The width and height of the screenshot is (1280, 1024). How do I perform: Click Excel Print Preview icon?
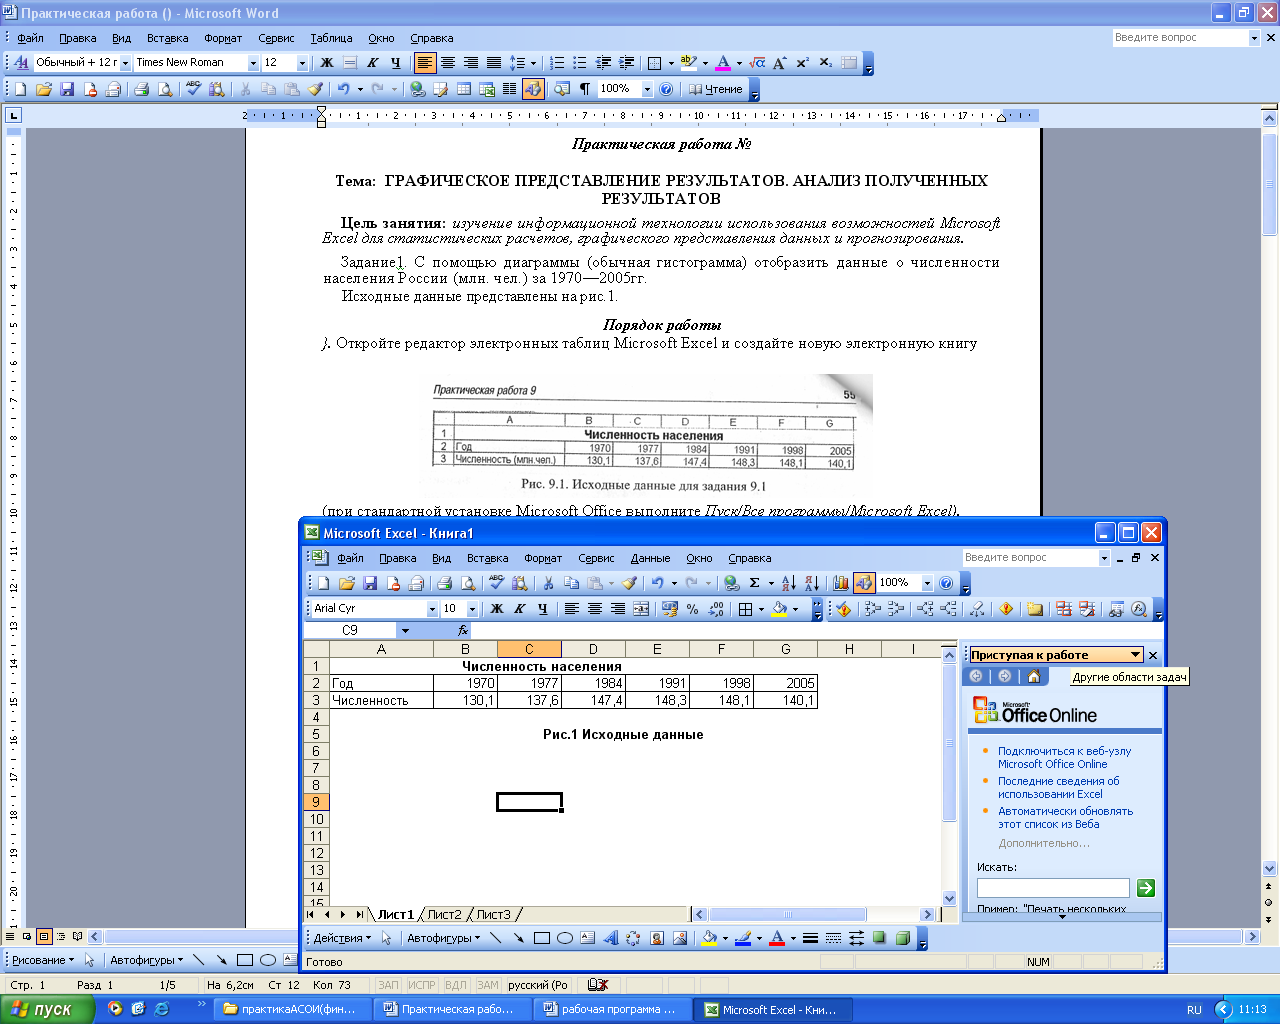[x=468, y=583]
